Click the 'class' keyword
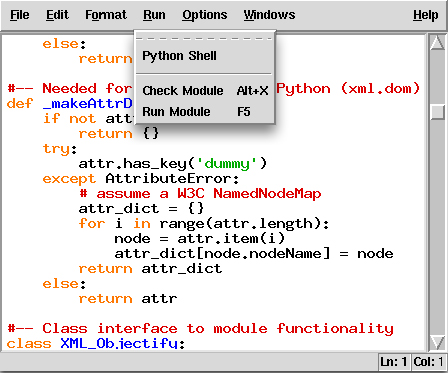448x373 pixels. click(29, 344)
